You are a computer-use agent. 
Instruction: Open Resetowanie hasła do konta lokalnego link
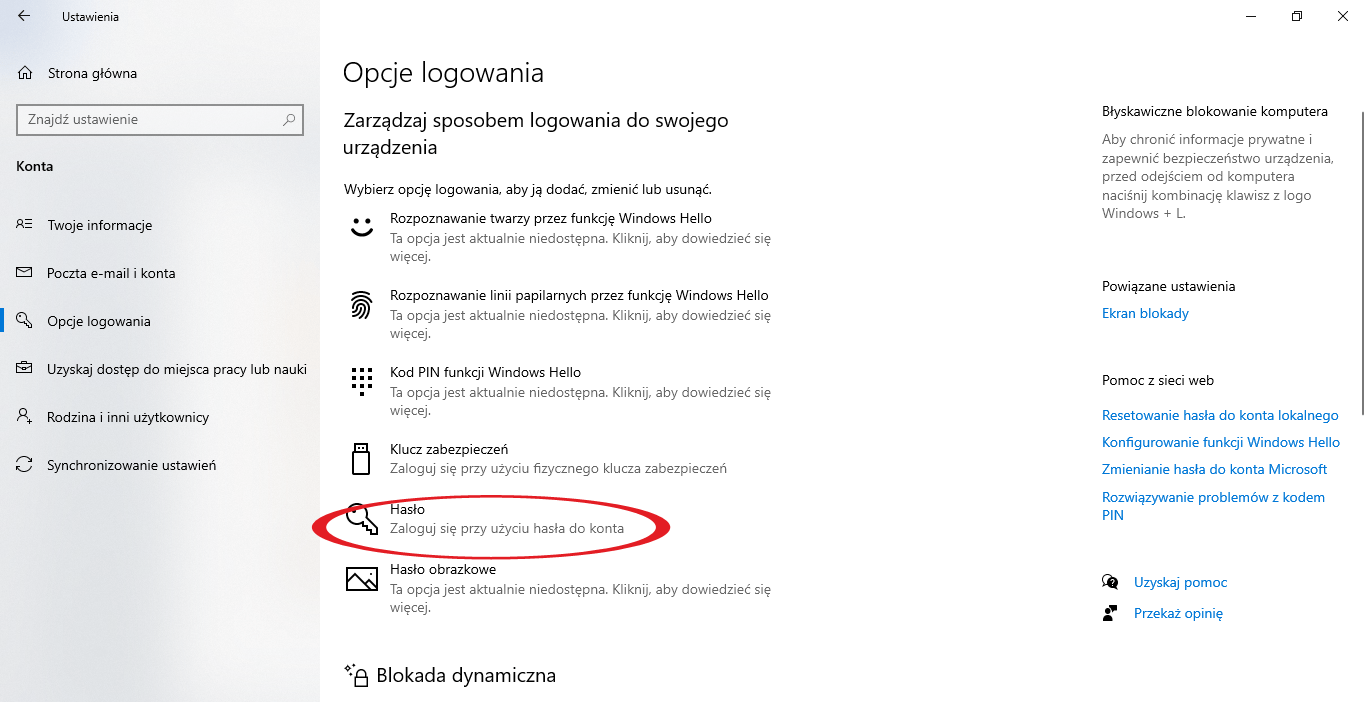point(1220,415)
